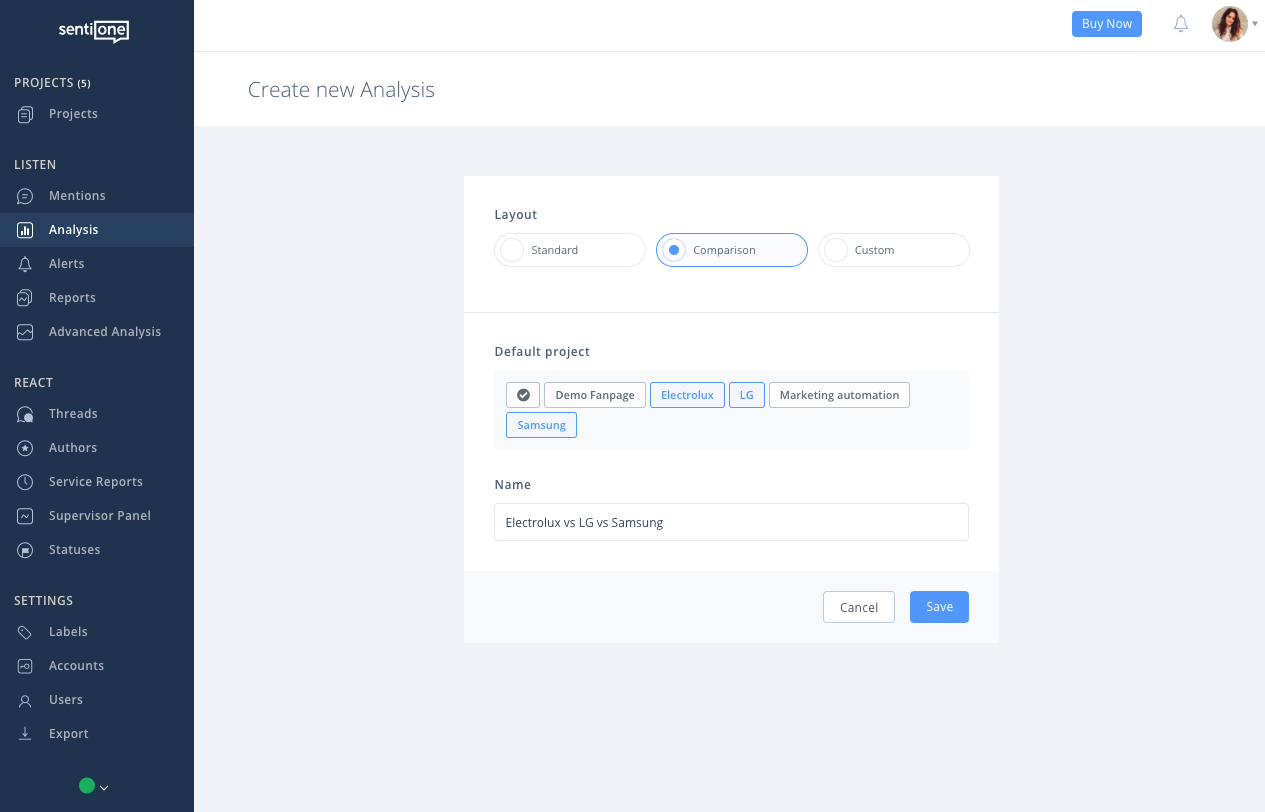Click the notification bell icon
1265x812 pixels.
[x=1181, y=24]
